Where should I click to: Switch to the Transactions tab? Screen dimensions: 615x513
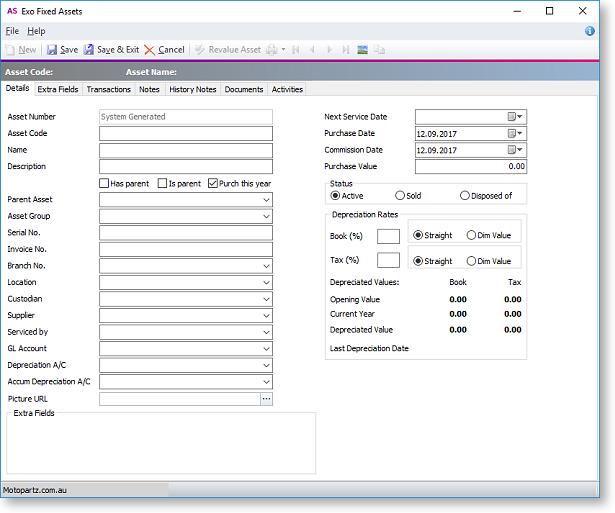click(x=108, y=89)
